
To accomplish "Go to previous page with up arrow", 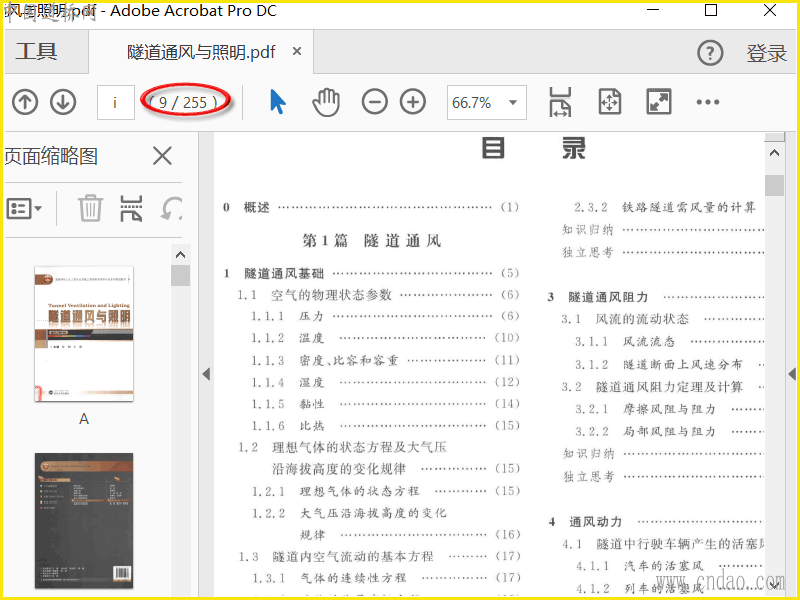I will tap(25, 102).
